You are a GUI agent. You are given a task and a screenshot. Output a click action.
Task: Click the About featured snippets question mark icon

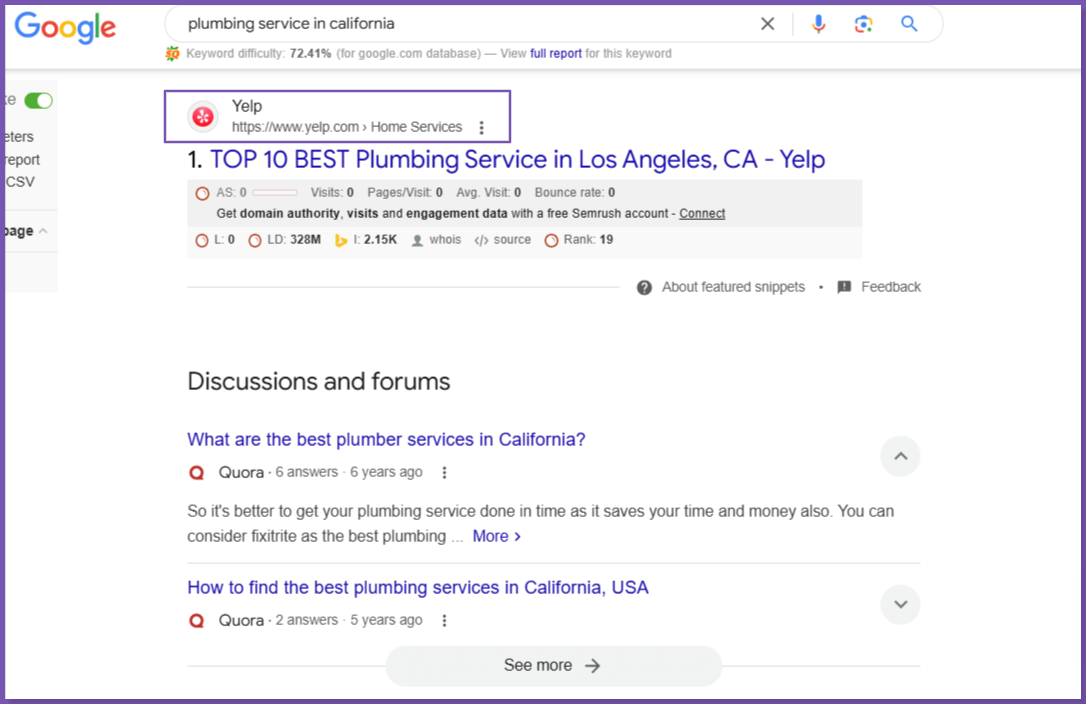644,287
